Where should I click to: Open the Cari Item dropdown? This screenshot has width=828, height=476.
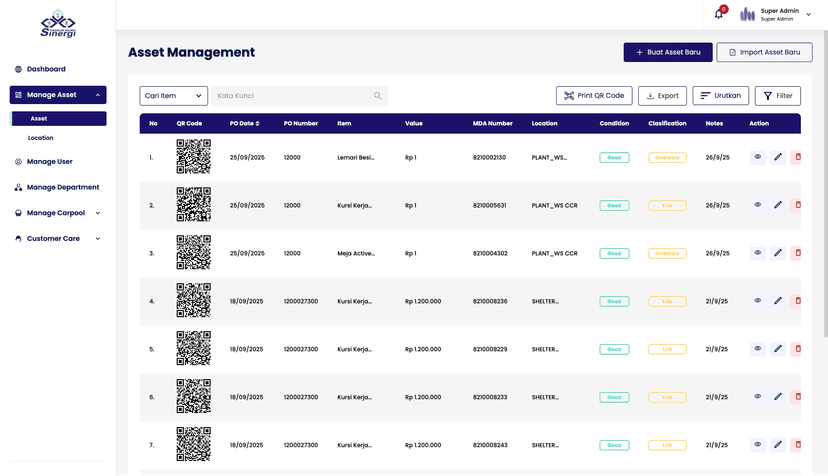pos(173,96)
